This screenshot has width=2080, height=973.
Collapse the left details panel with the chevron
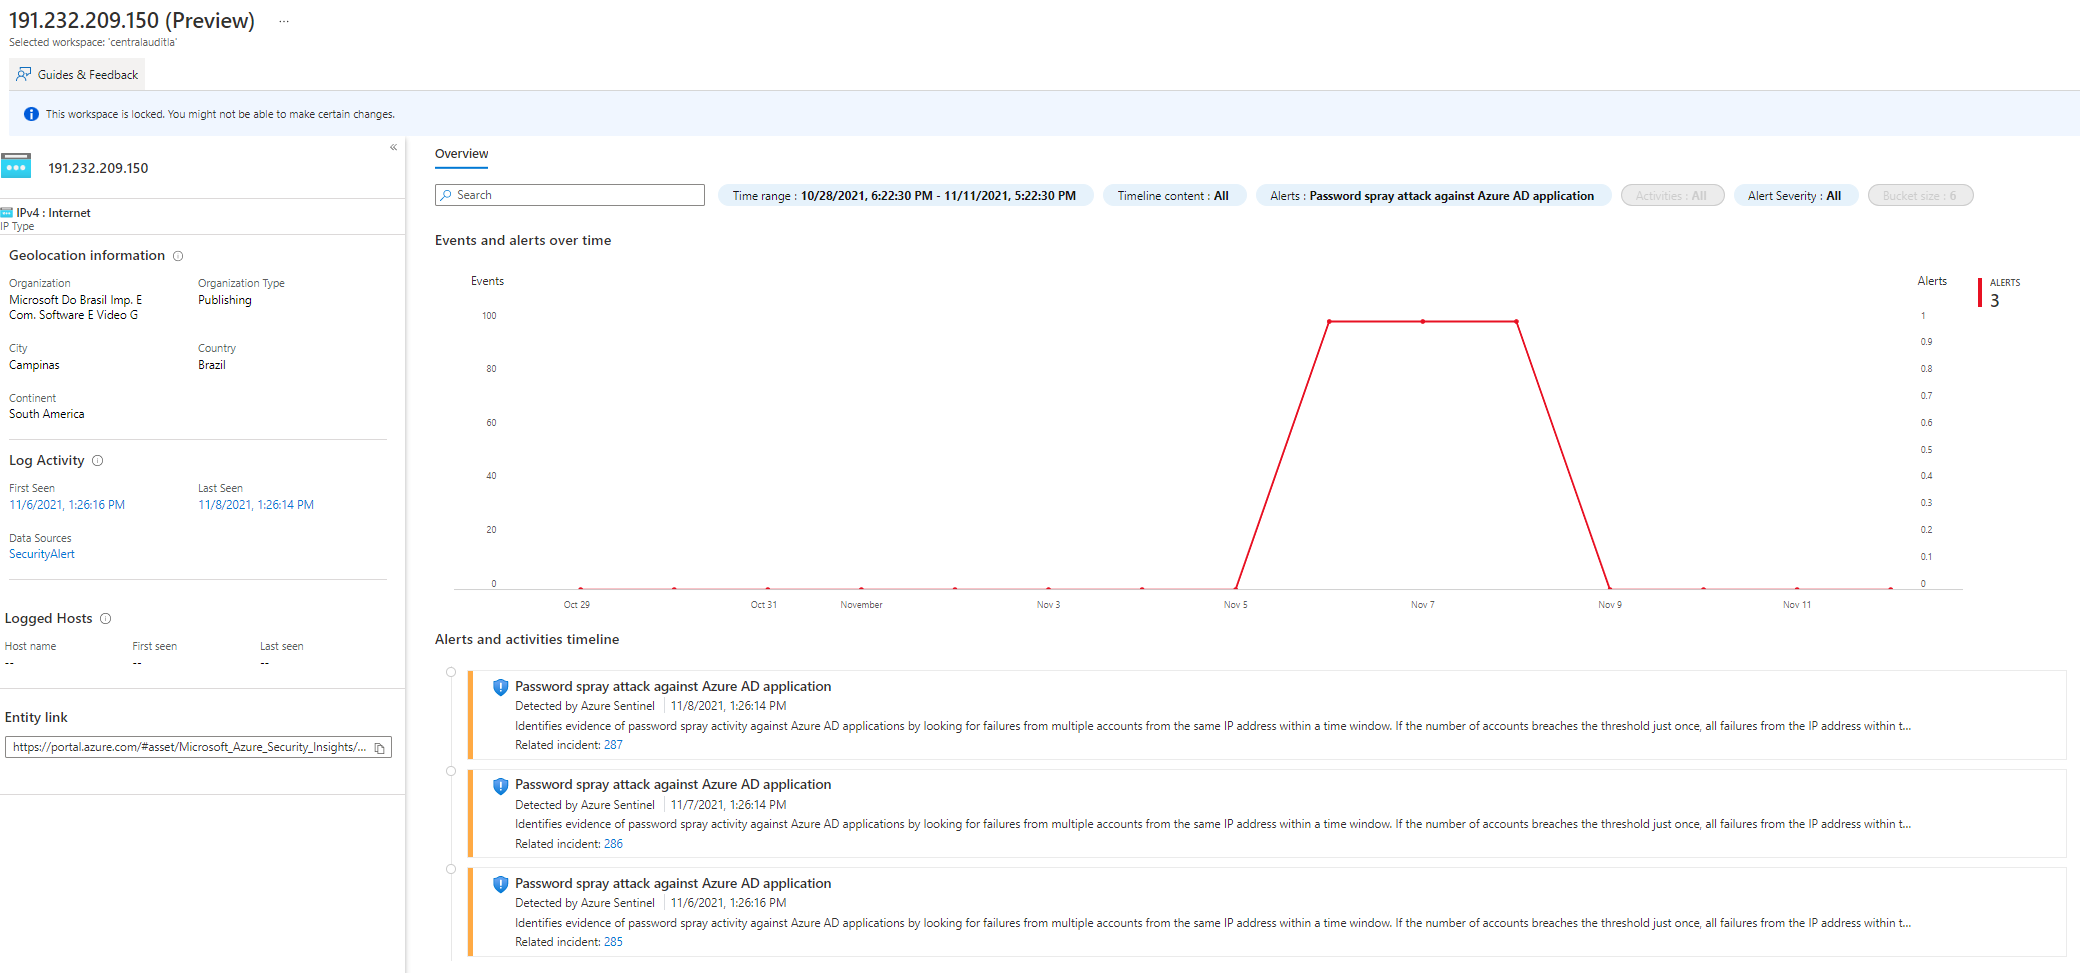[394, 148]
